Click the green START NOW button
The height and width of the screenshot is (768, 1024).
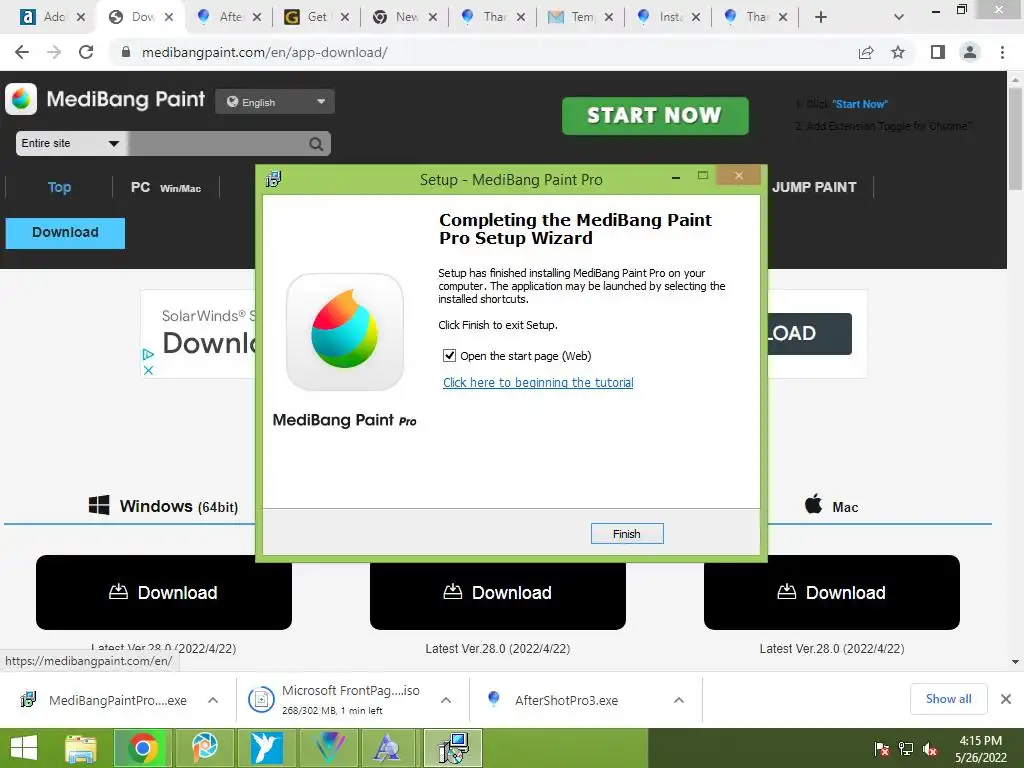(x=655, y=116)
